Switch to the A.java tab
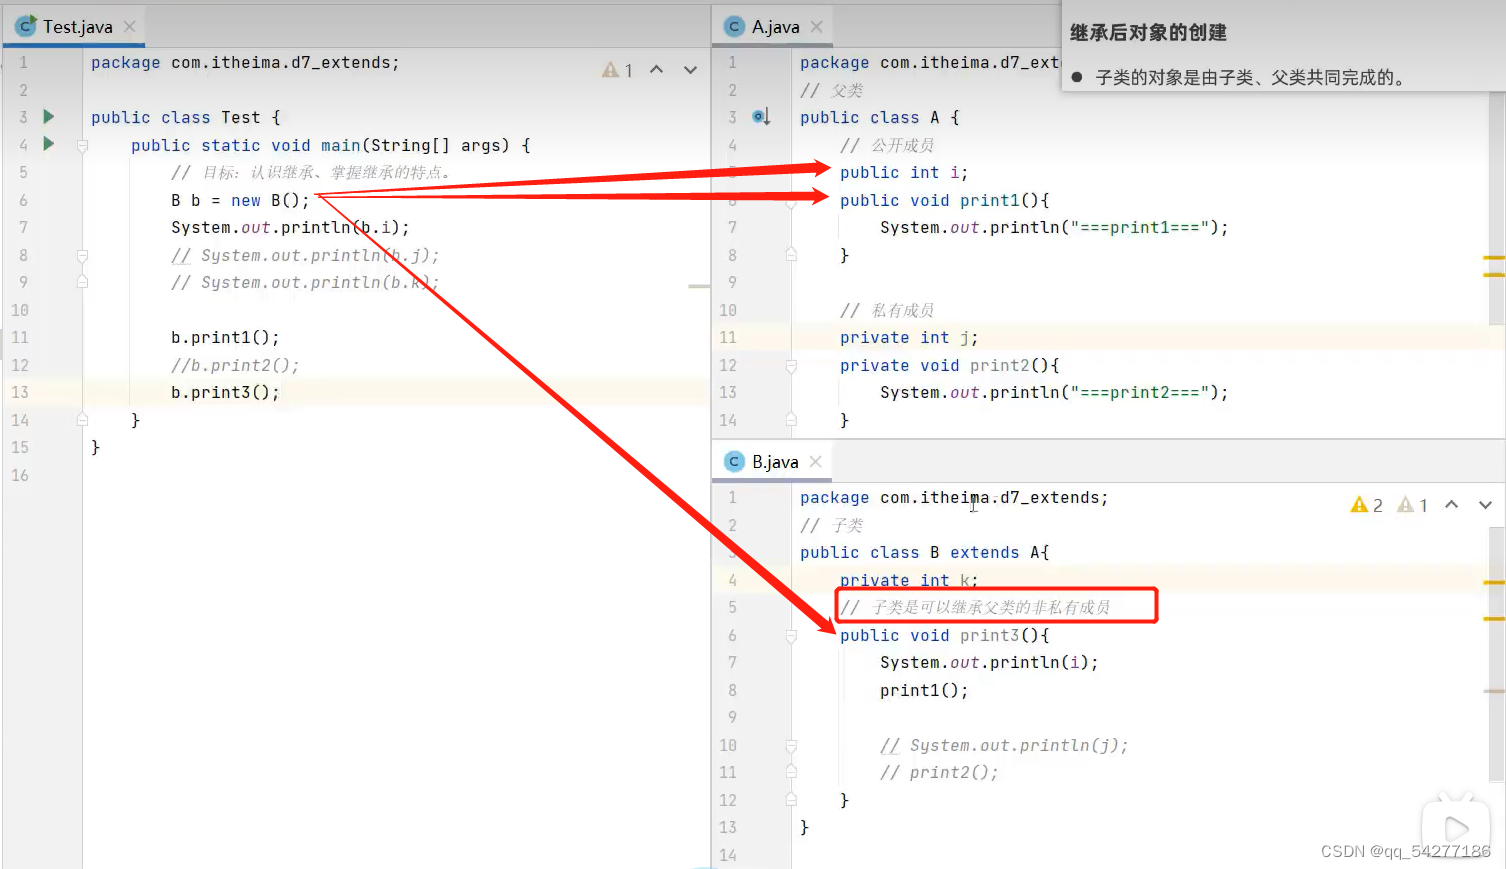 pyautogui.click(x=775, y=27)
